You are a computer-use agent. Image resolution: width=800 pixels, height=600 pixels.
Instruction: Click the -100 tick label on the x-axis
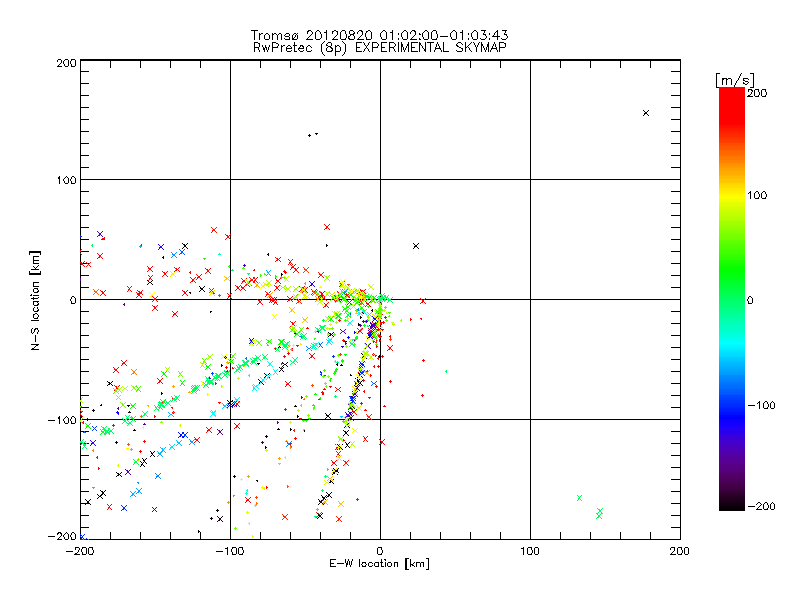[x=230, y=550]
